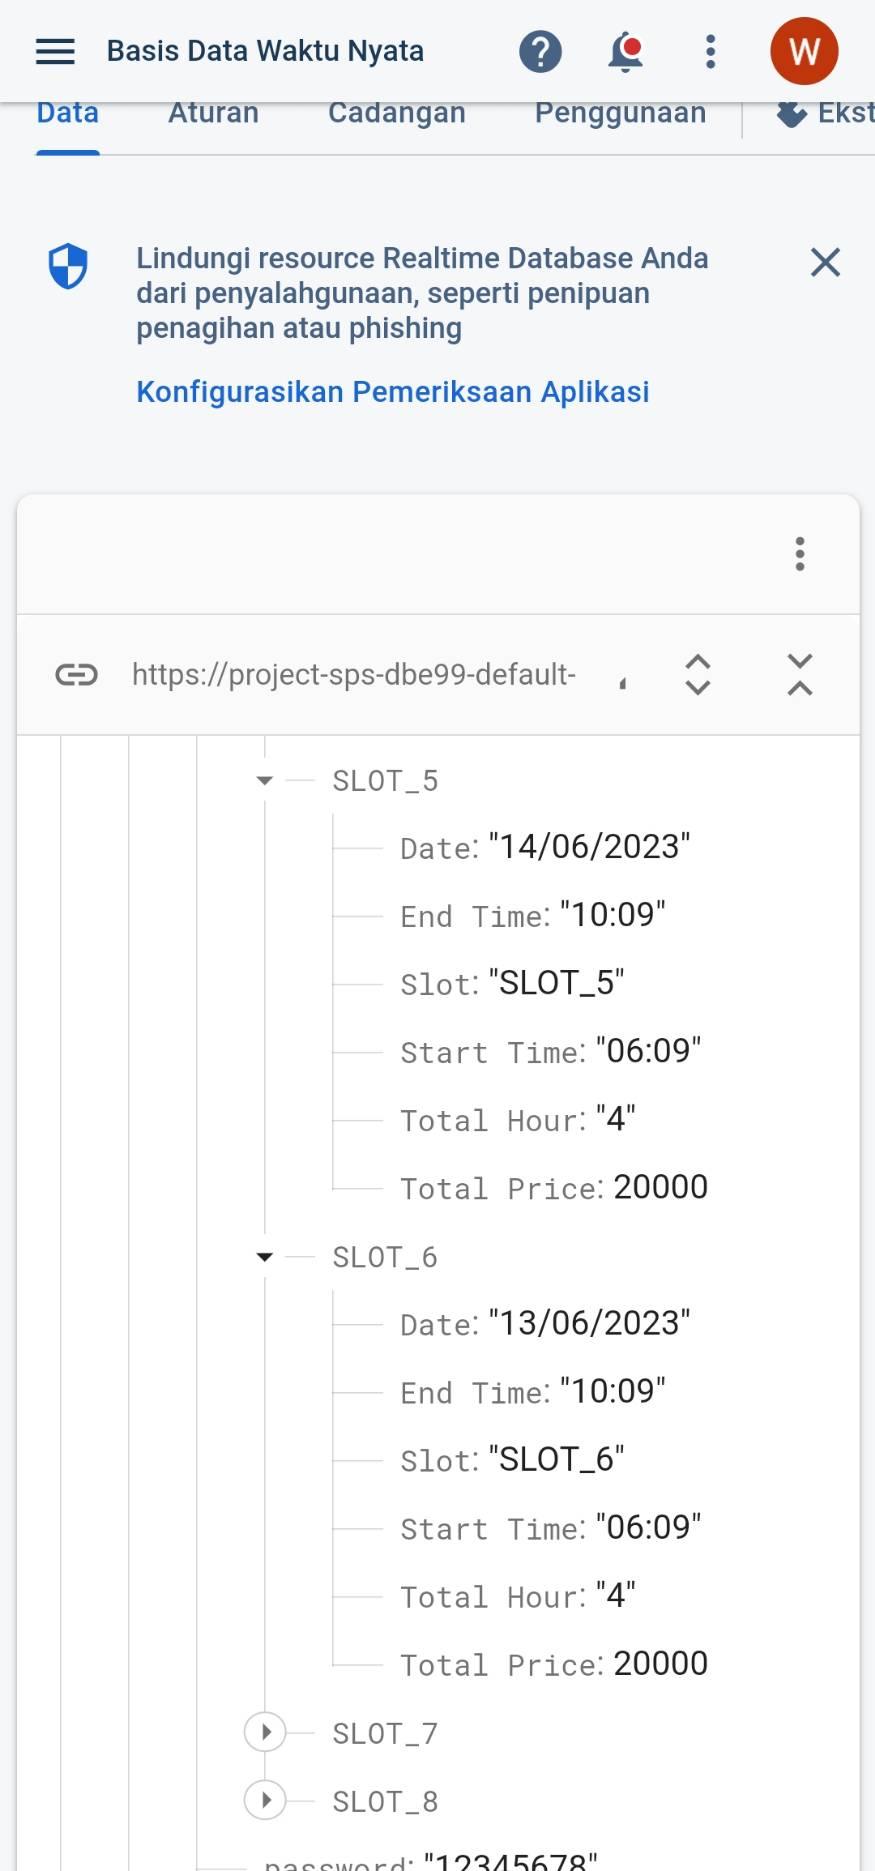Click the database URL link icon
Image resolution: width=875 pixels, height=1871 pixels.
[x=77, y=675]
